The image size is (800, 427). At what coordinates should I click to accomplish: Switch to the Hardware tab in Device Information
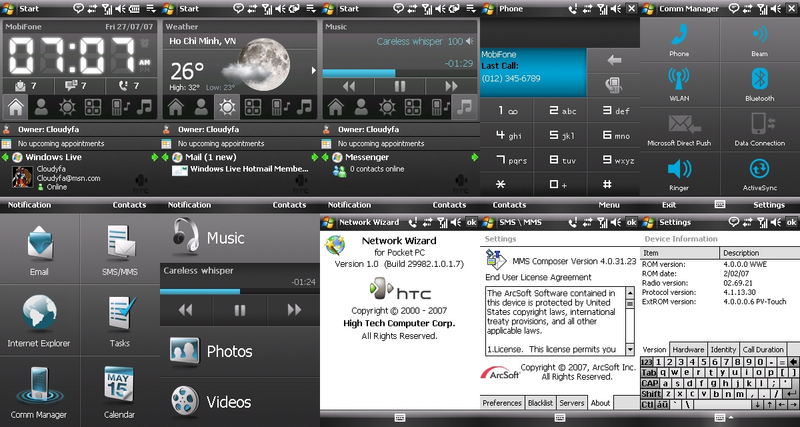tap(688, 349)
